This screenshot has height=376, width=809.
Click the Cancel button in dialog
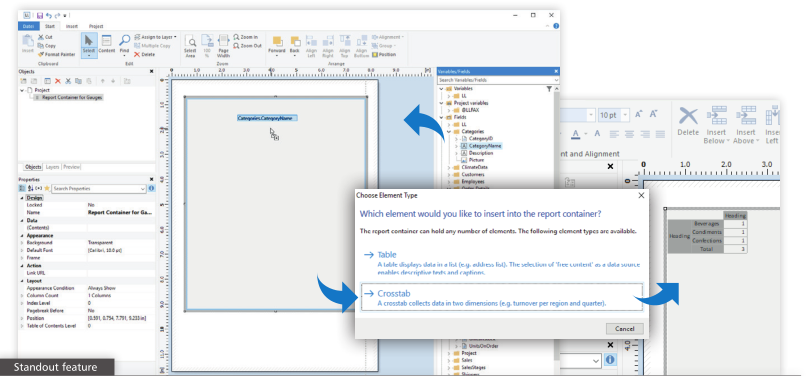(x=624, y=329)
